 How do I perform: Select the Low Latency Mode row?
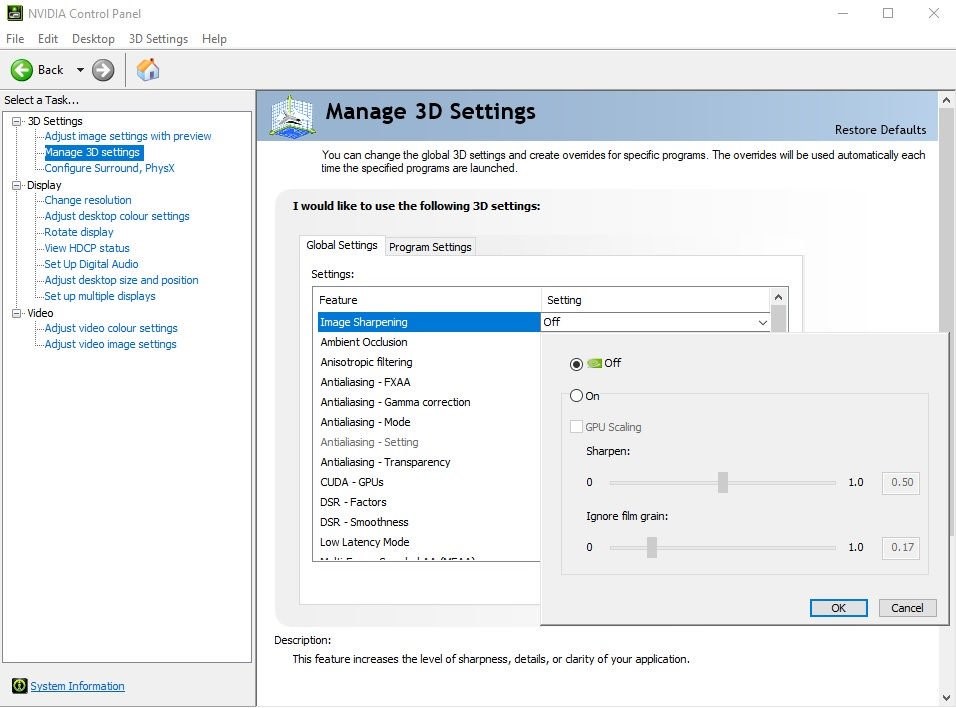click(429, 542)
